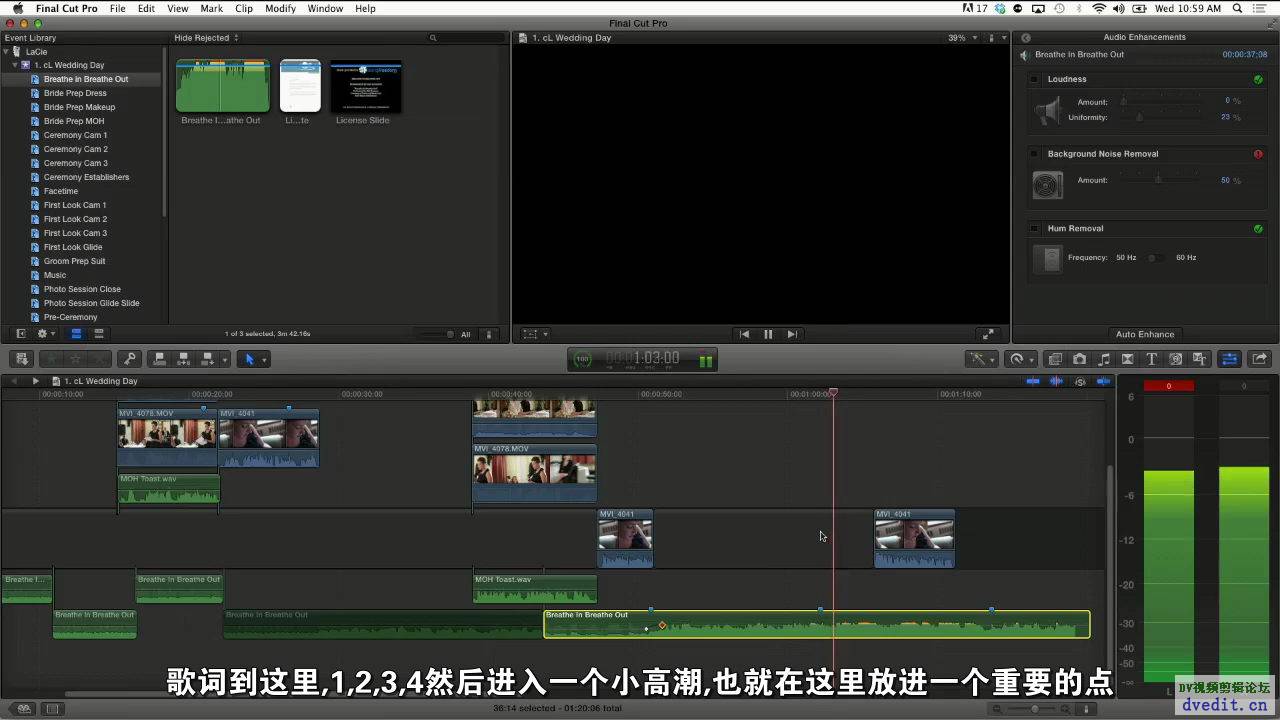Viewport: 1280px width, 720px height.
Task: Show the Photos browser camera icon
Action: [x=1079, y=359]
